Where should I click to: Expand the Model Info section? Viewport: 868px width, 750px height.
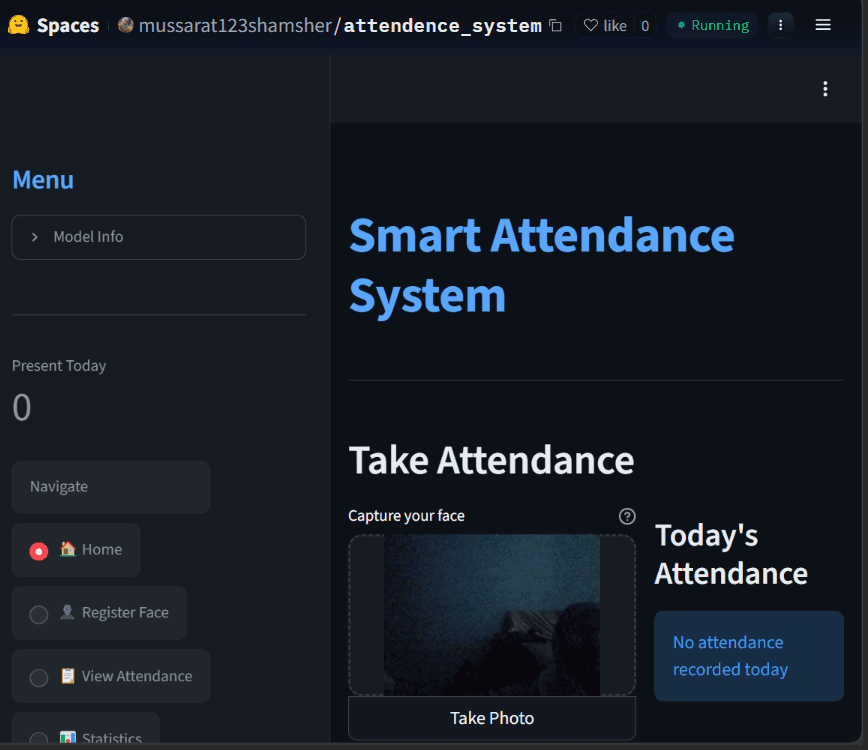pos(158,237)
